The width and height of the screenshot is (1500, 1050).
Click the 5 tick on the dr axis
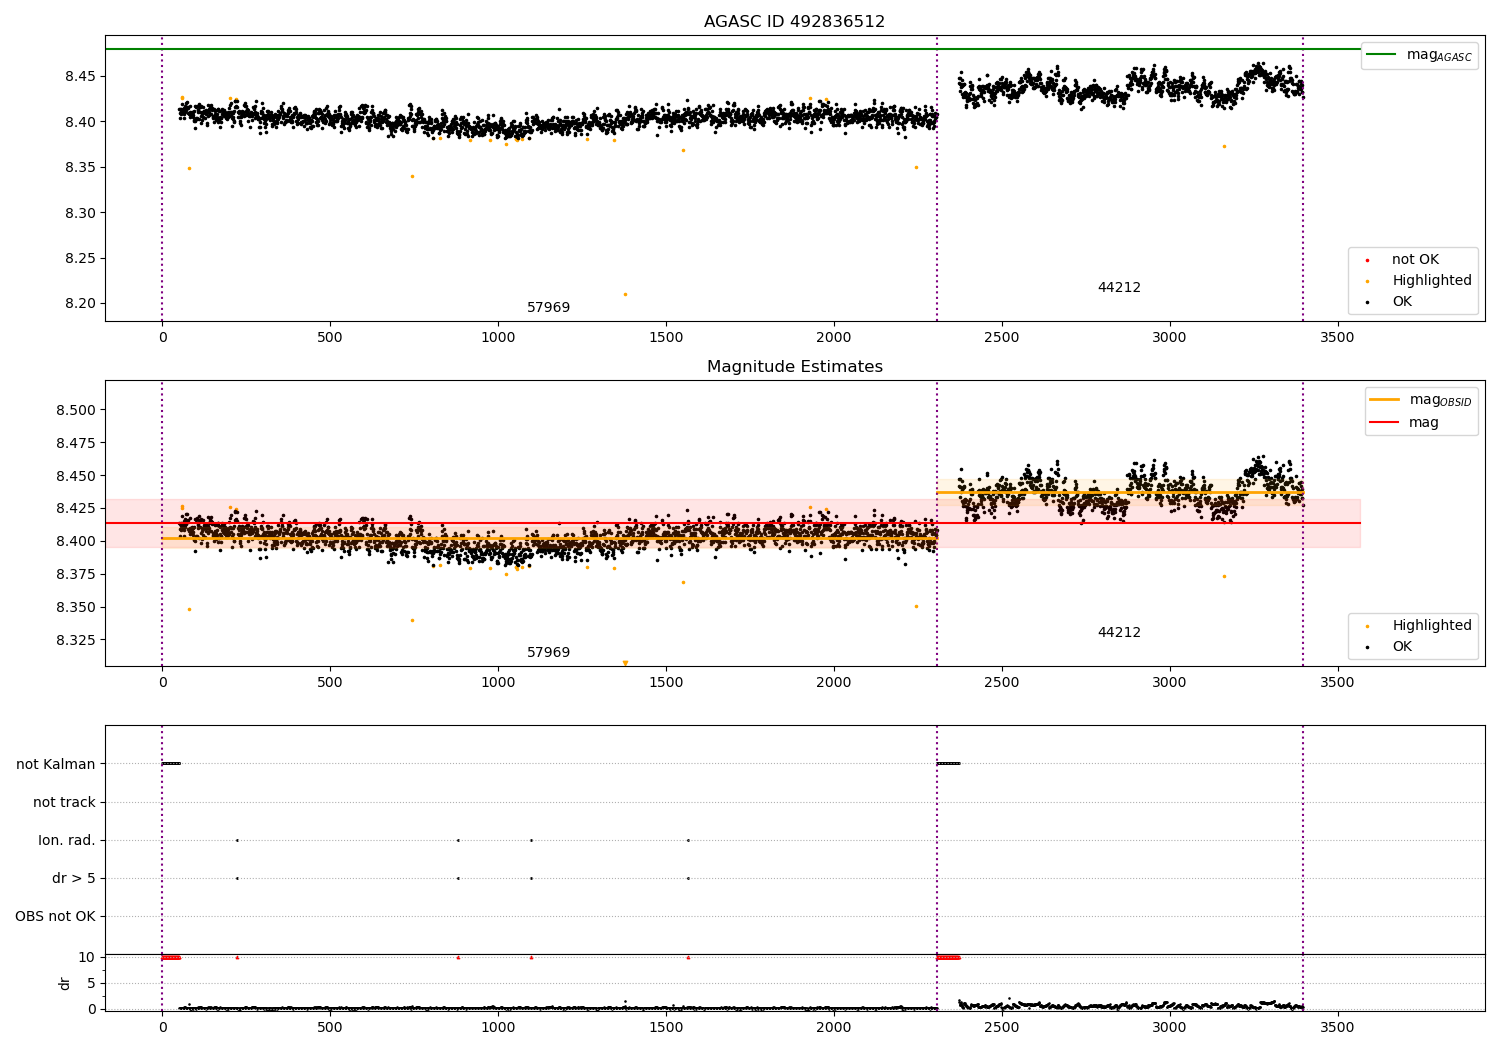pos(91,984)
